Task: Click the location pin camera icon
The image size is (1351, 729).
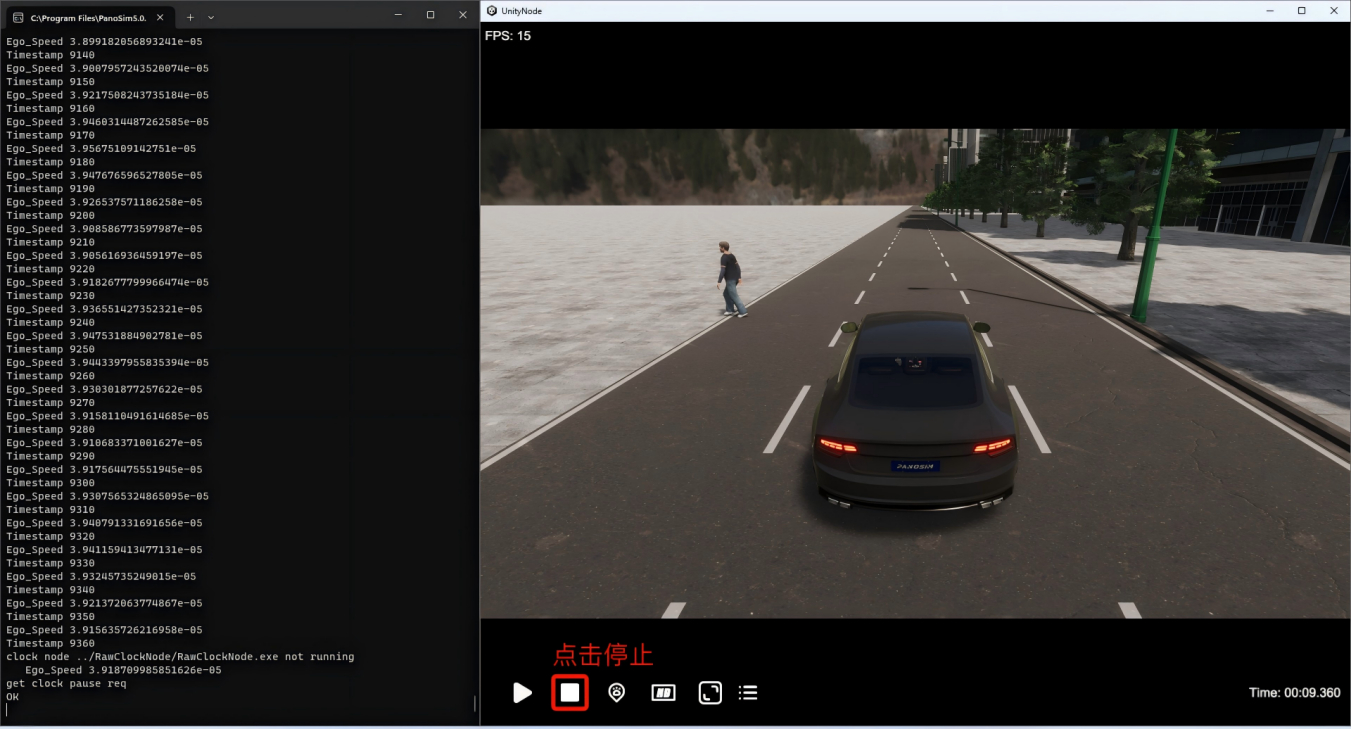Action: point(616,692)
